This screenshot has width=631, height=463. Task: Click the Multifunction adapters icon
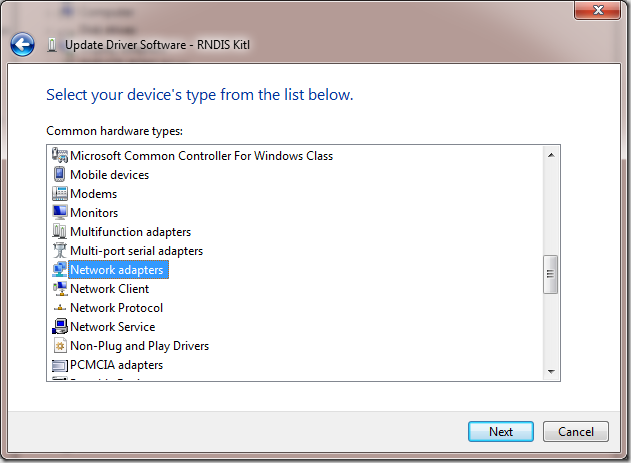tap(59, 232)
